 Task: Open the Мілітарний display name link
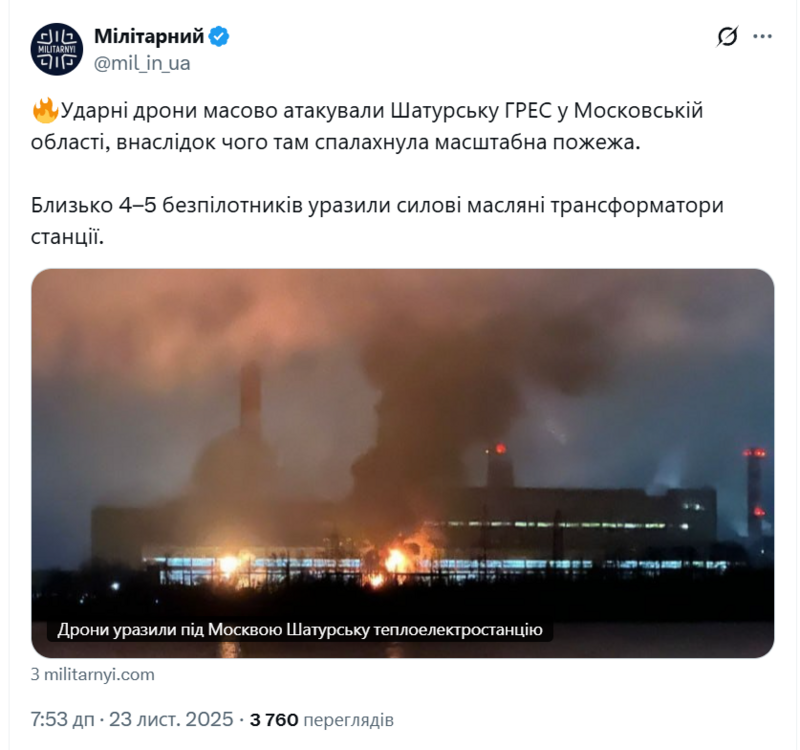click(x=149, y=36)
